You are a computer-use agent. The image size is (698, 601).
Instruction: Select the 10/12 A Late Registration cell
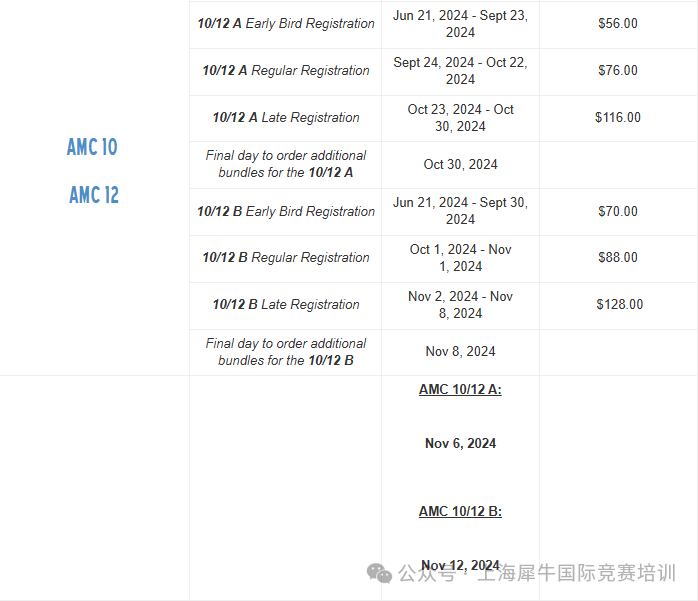coord(286,118)
